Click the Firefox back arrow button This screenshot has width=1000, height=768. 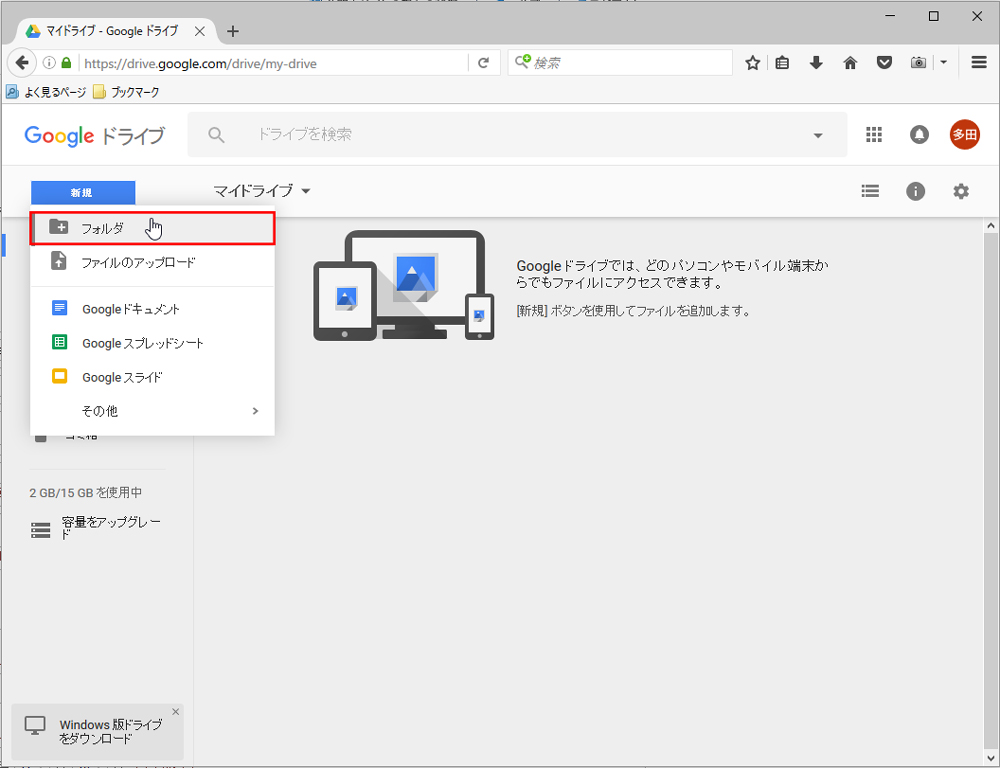point(22,63)
